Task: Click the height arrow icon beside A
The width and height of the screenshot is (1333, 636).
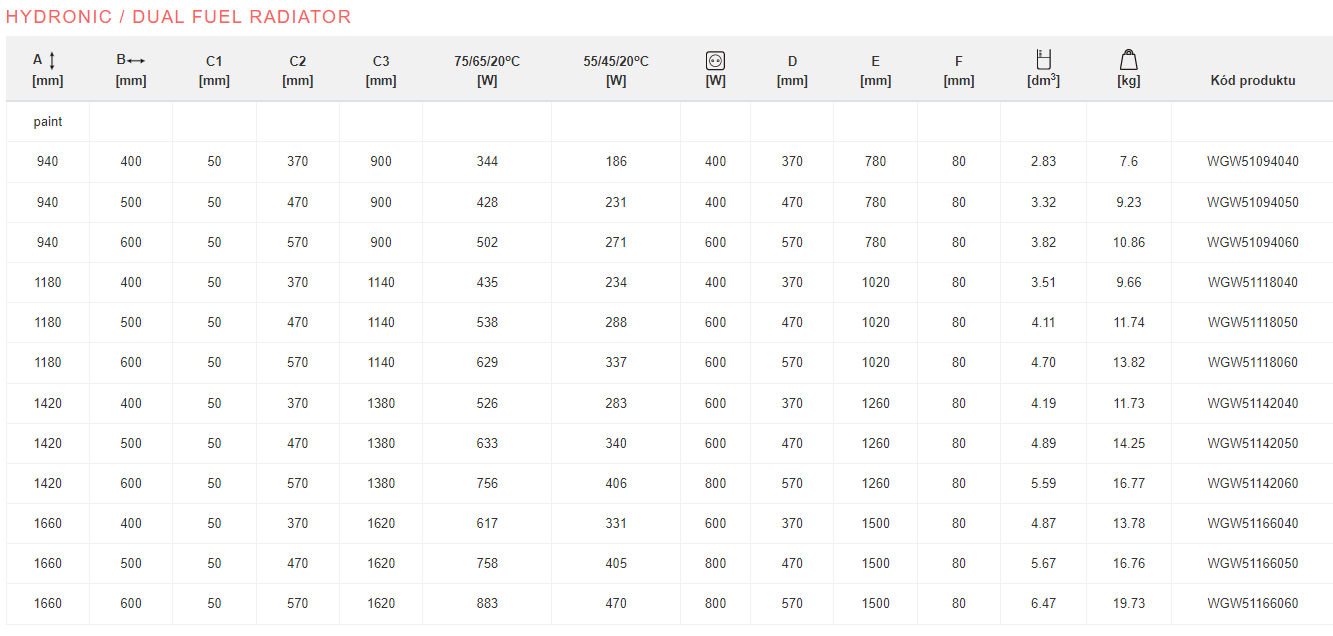Action: coord(52,61)
